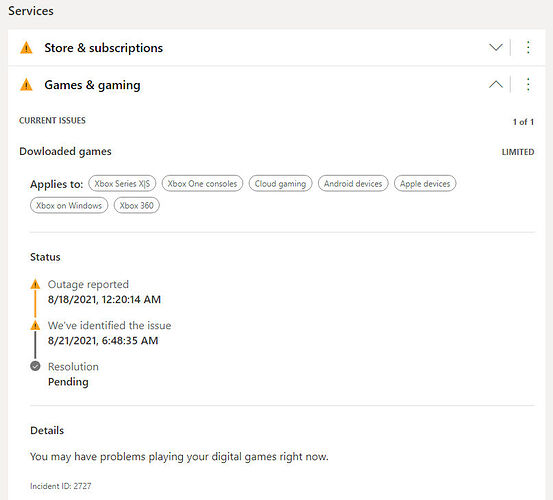Select the Apple devices tag
This screenshot has width=553, height=500.
pos(425,184)
